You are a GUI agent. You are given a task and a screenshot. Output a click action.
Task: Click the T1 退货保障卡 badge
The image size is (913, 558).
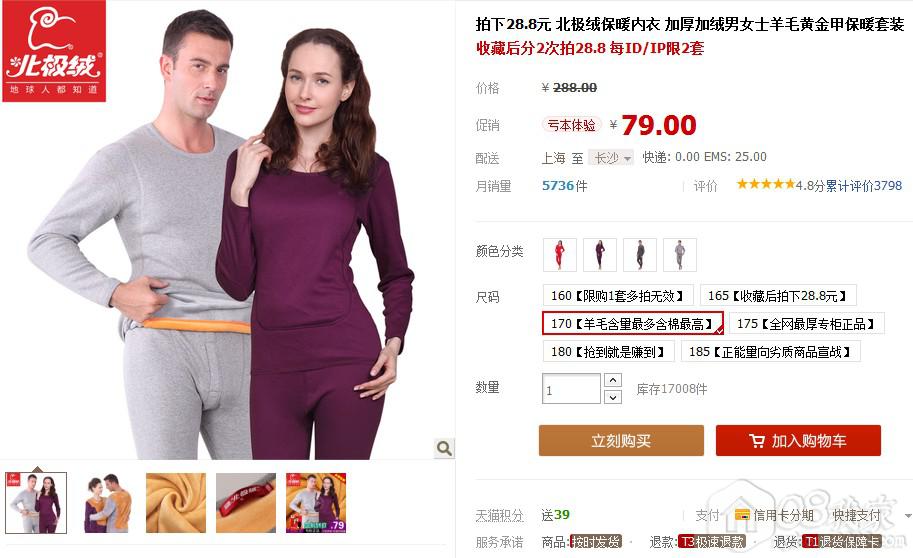tap(841, 542)
